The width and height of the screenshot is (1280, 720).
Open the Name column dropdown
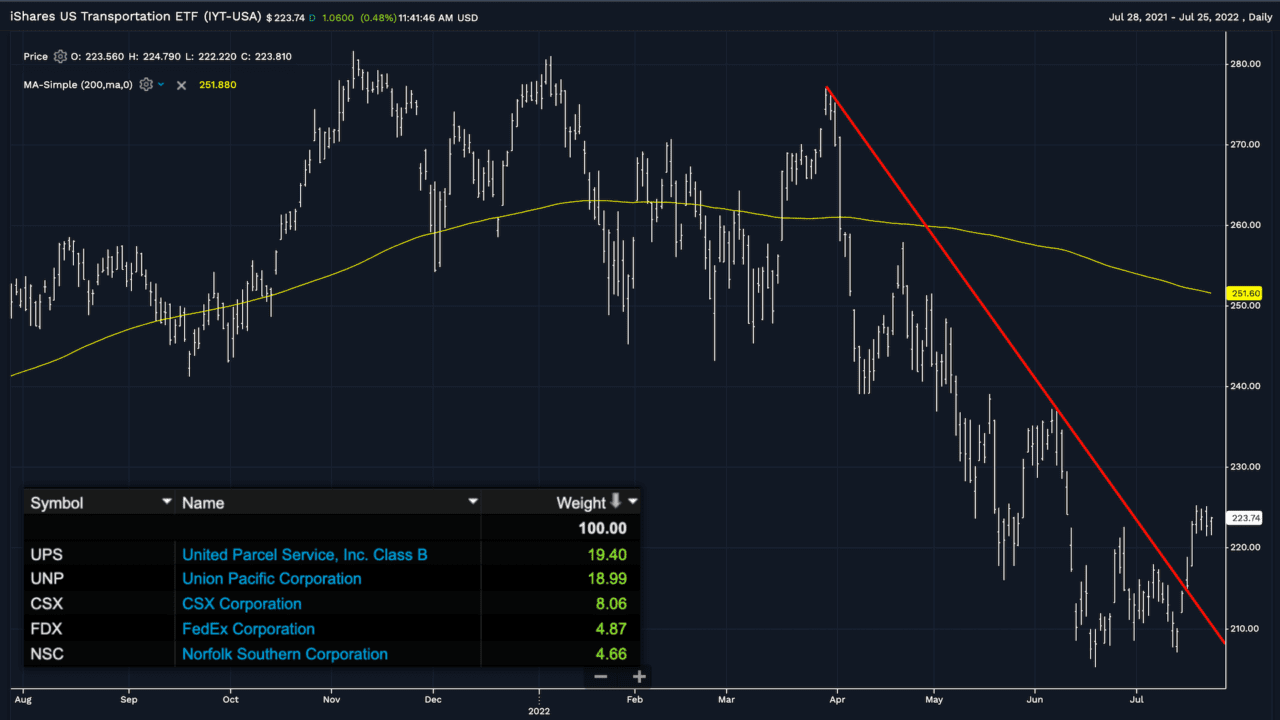coord(473,502)
